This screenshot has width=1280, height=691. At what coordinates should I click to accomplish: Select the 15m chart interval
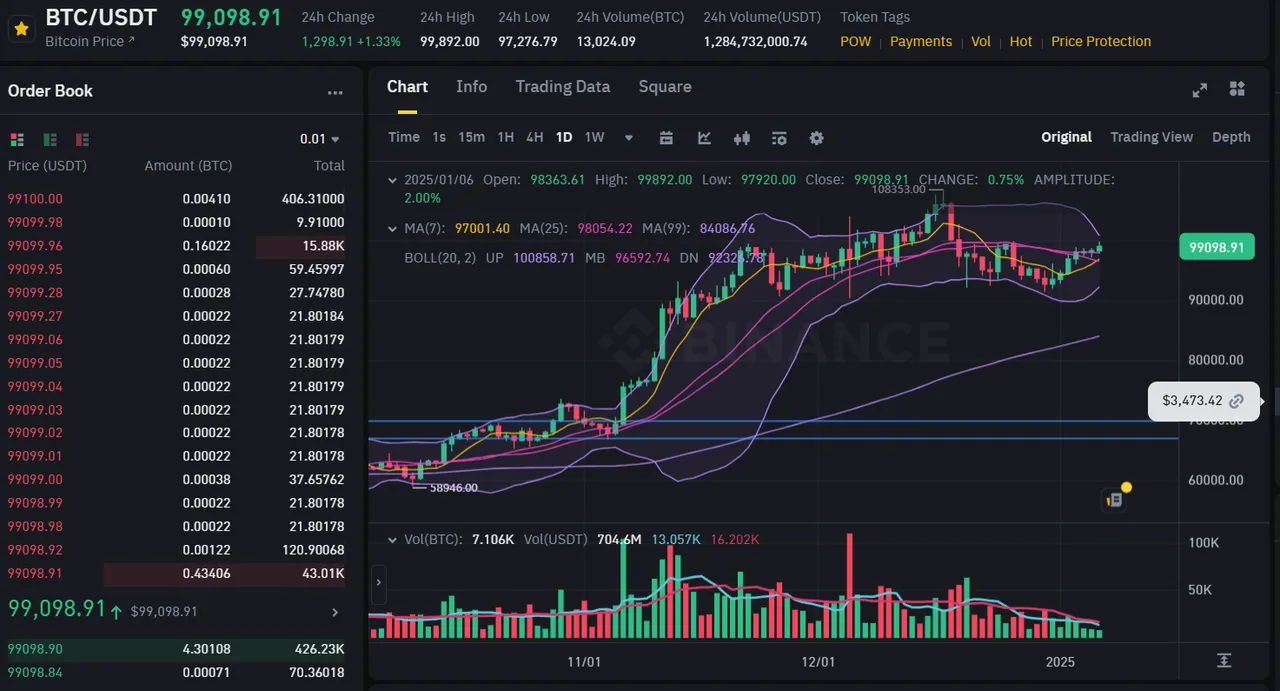click(x=472, y=137)
